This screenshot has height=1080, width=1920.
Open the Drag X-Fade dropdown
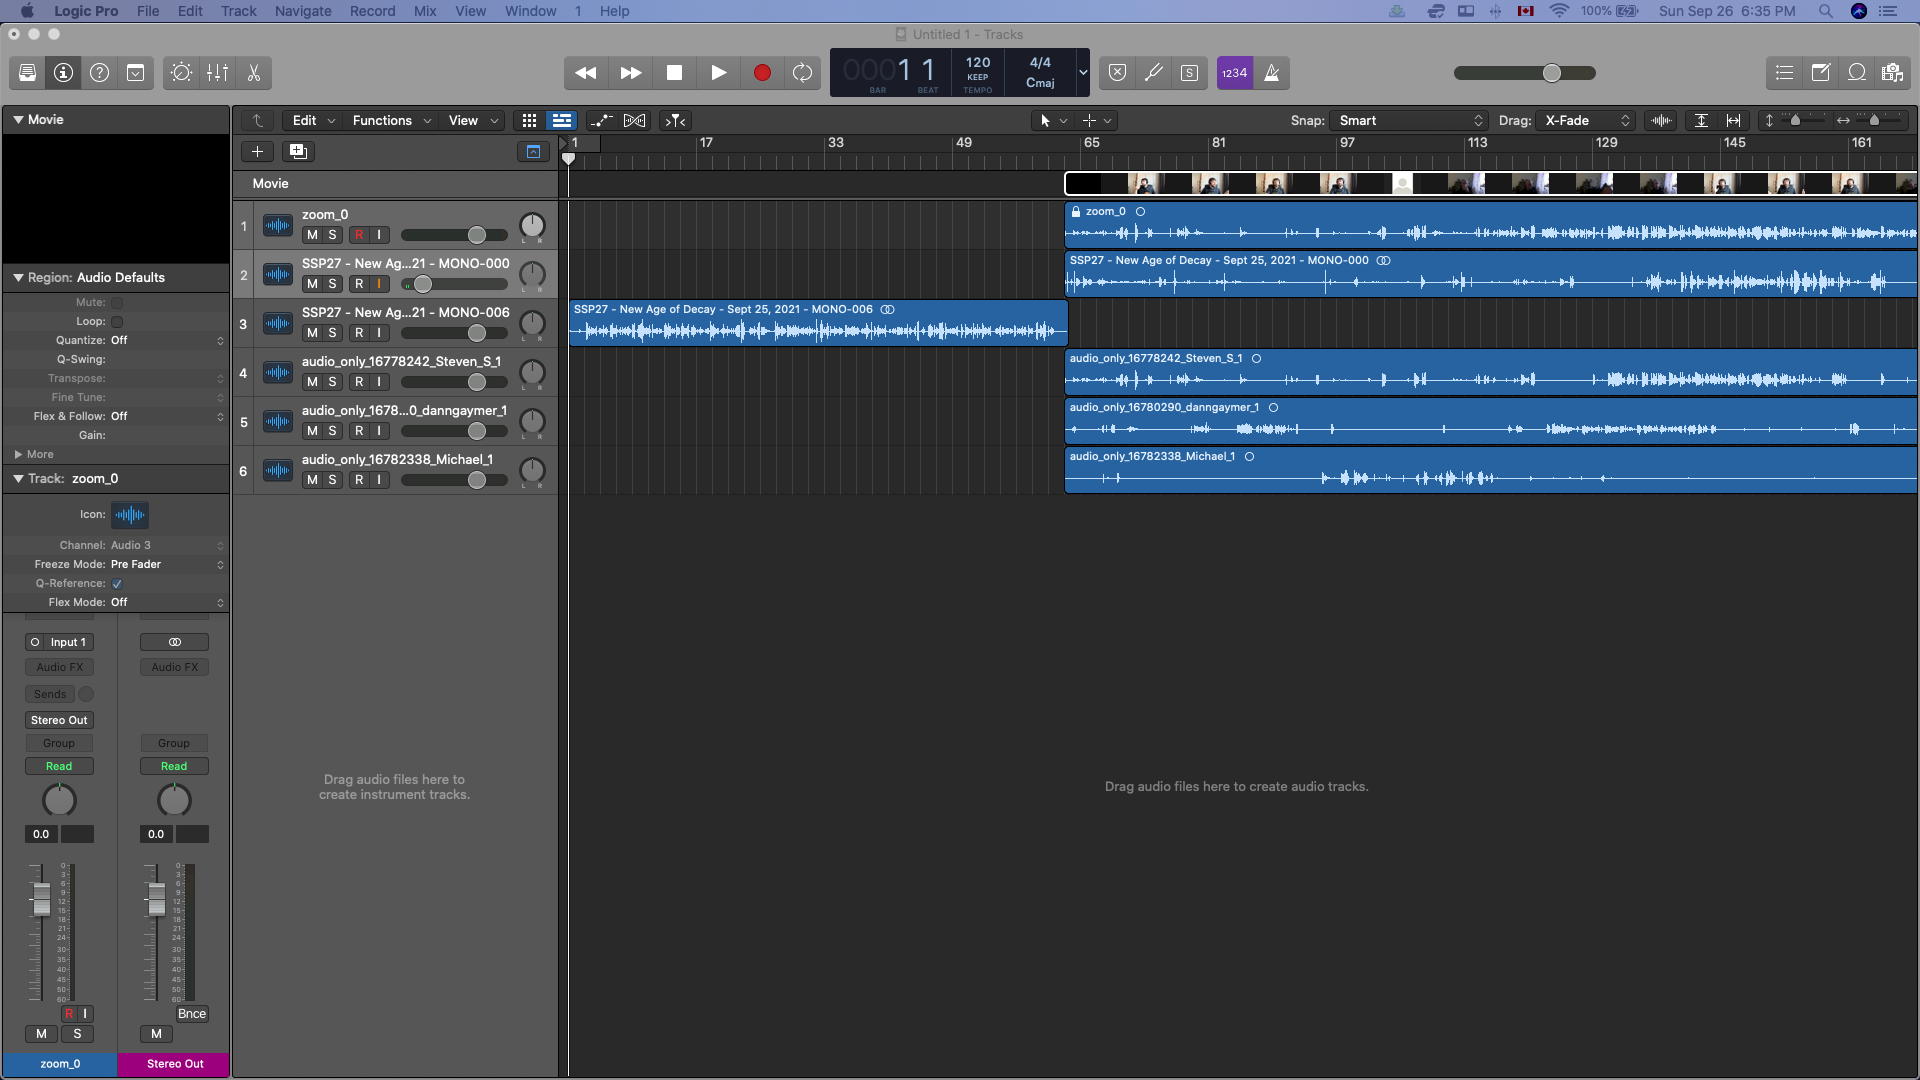[1586, 121]
